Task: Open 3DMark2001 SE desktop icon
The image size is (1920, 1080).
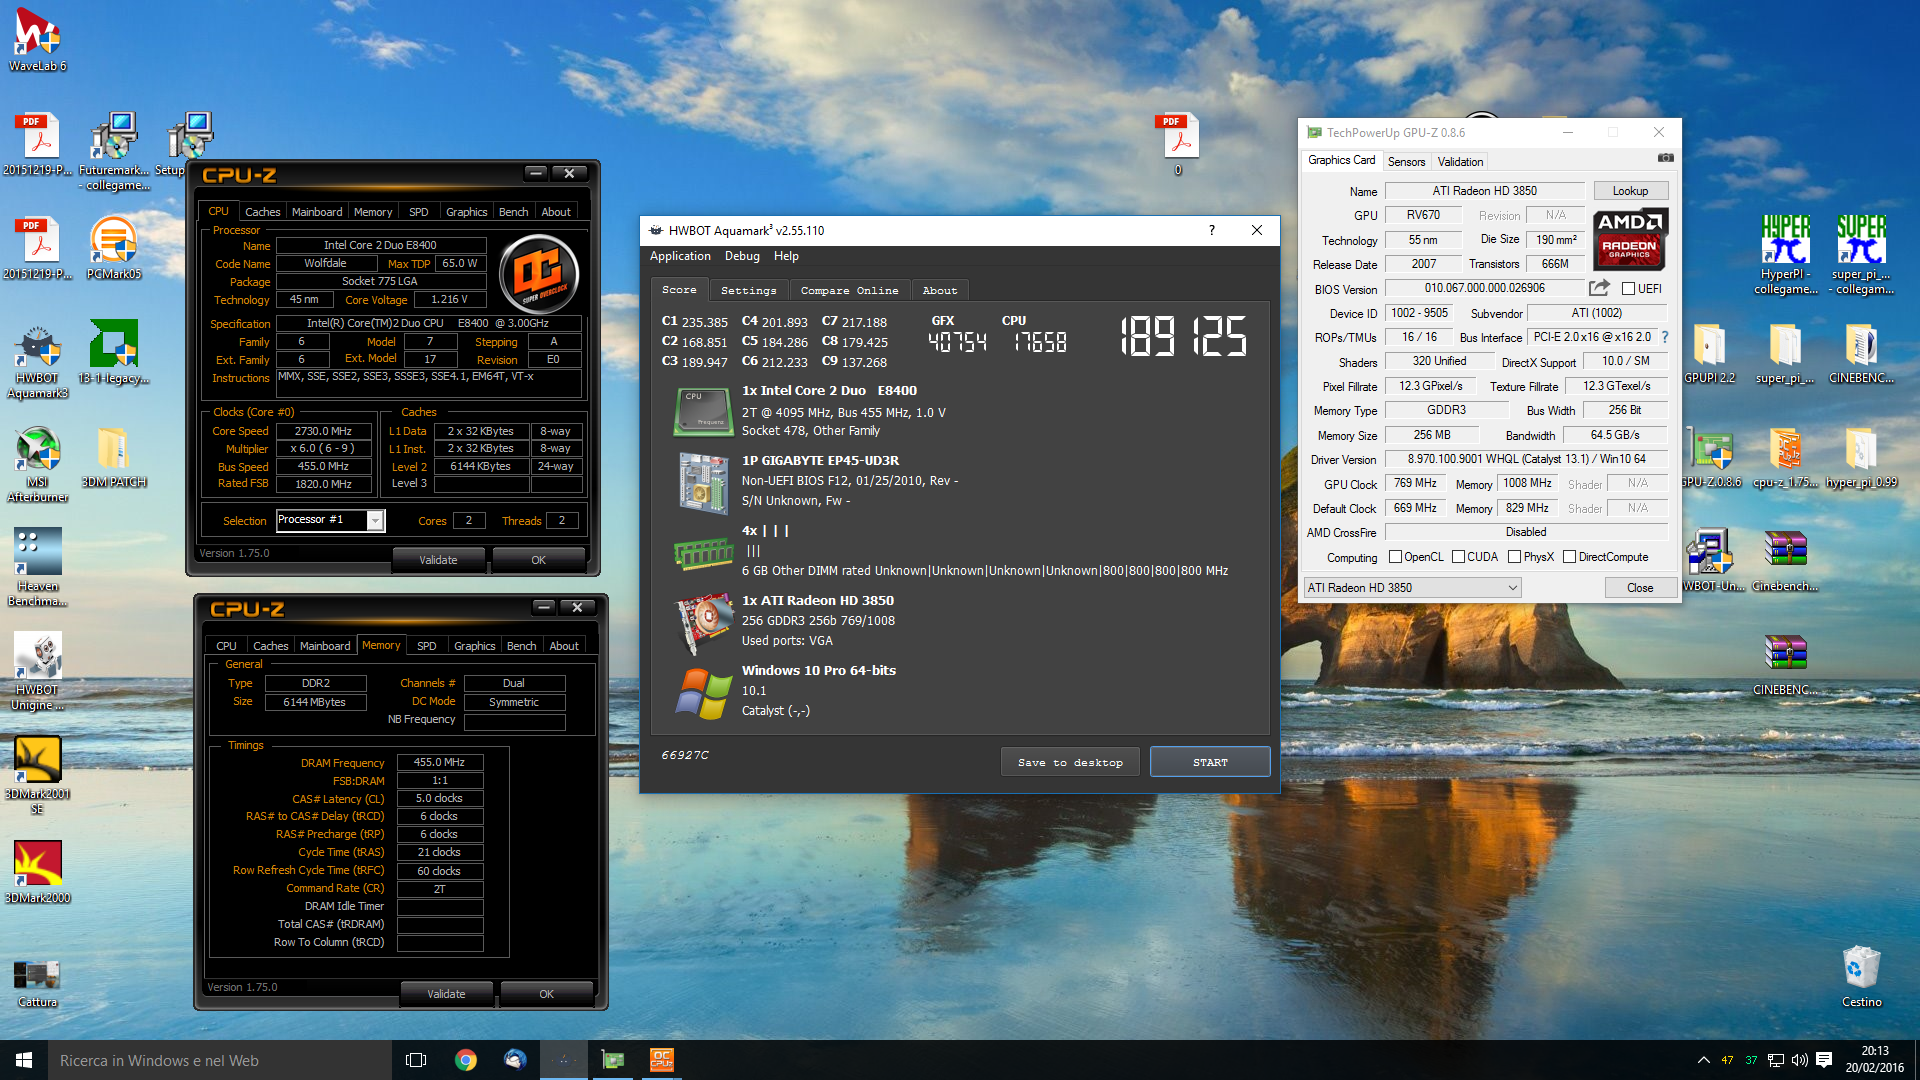Action: [x=37, y=776]
